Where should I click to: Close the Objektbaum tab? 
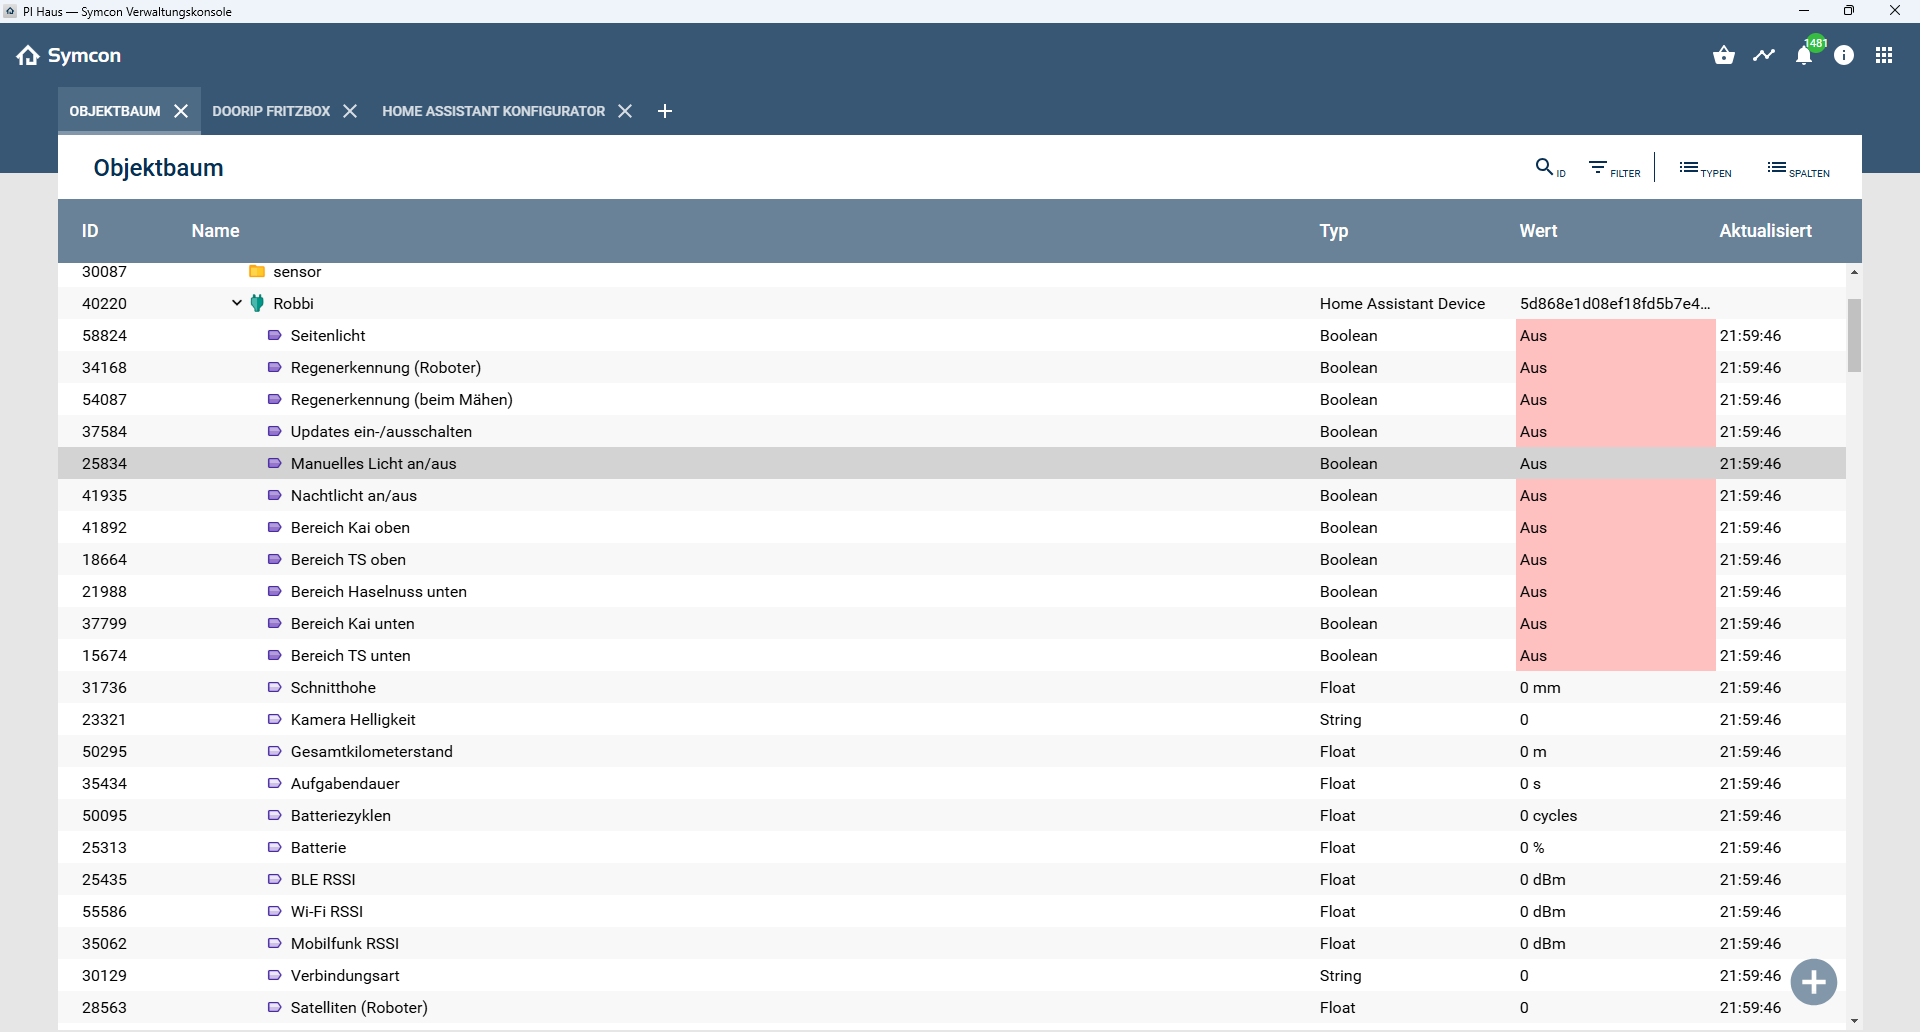click(181, 111)
